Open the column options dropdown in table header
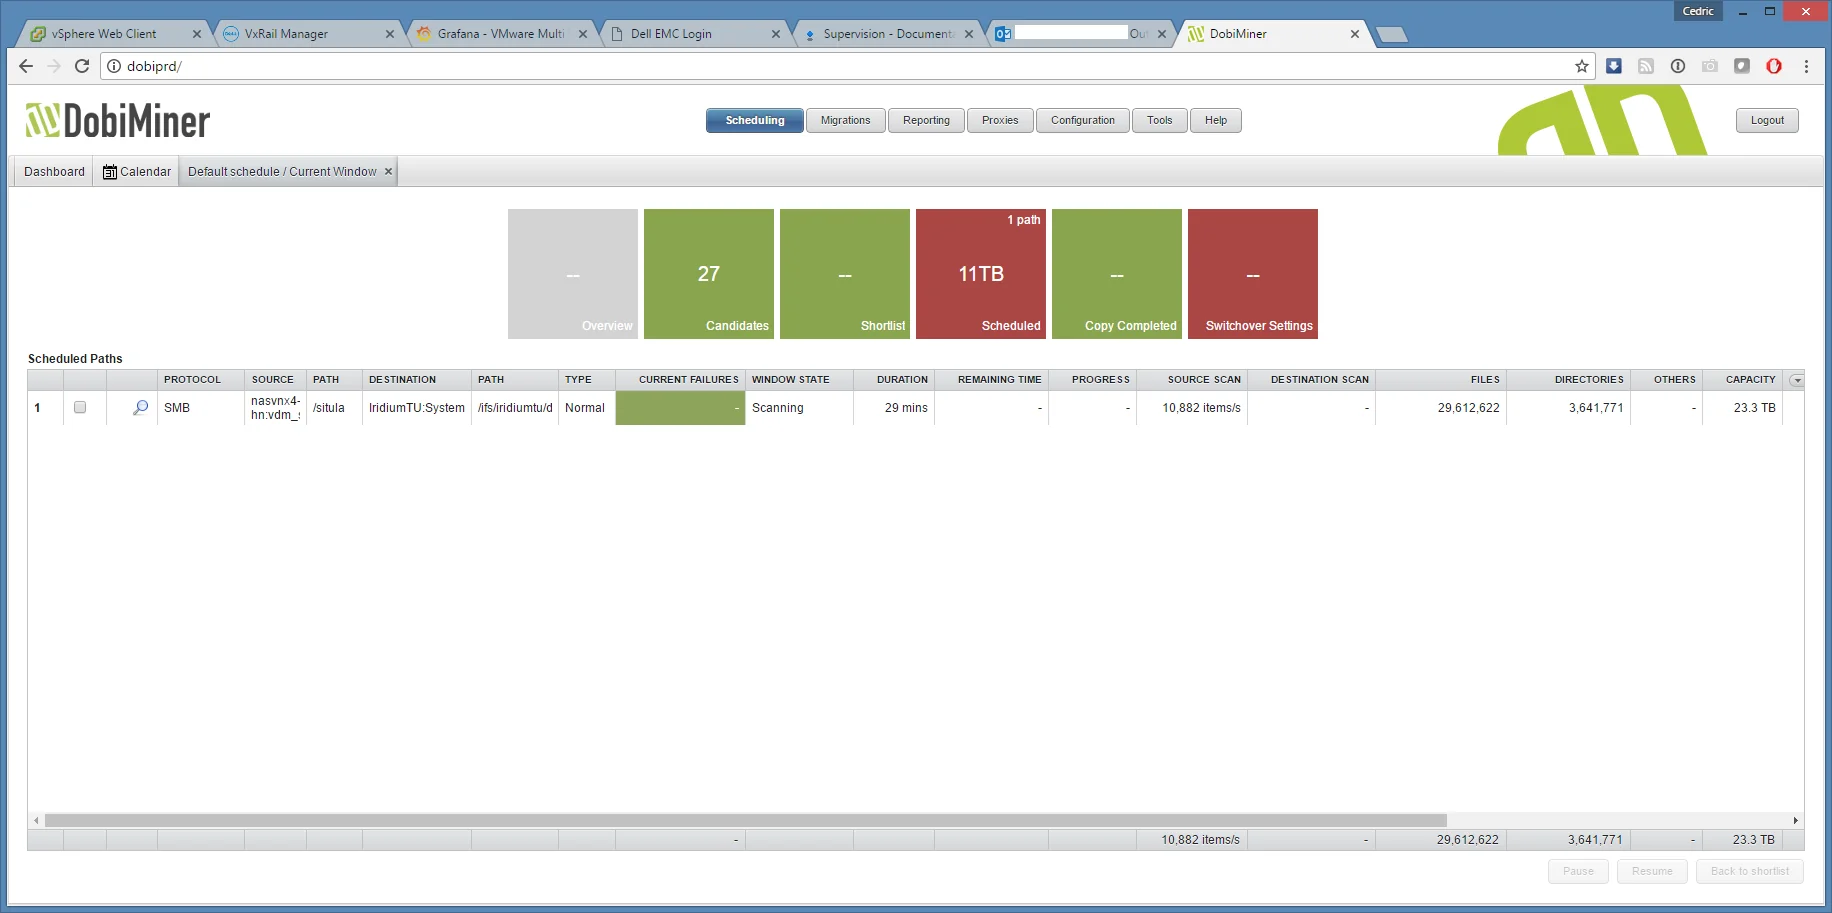 [1797, 380]
